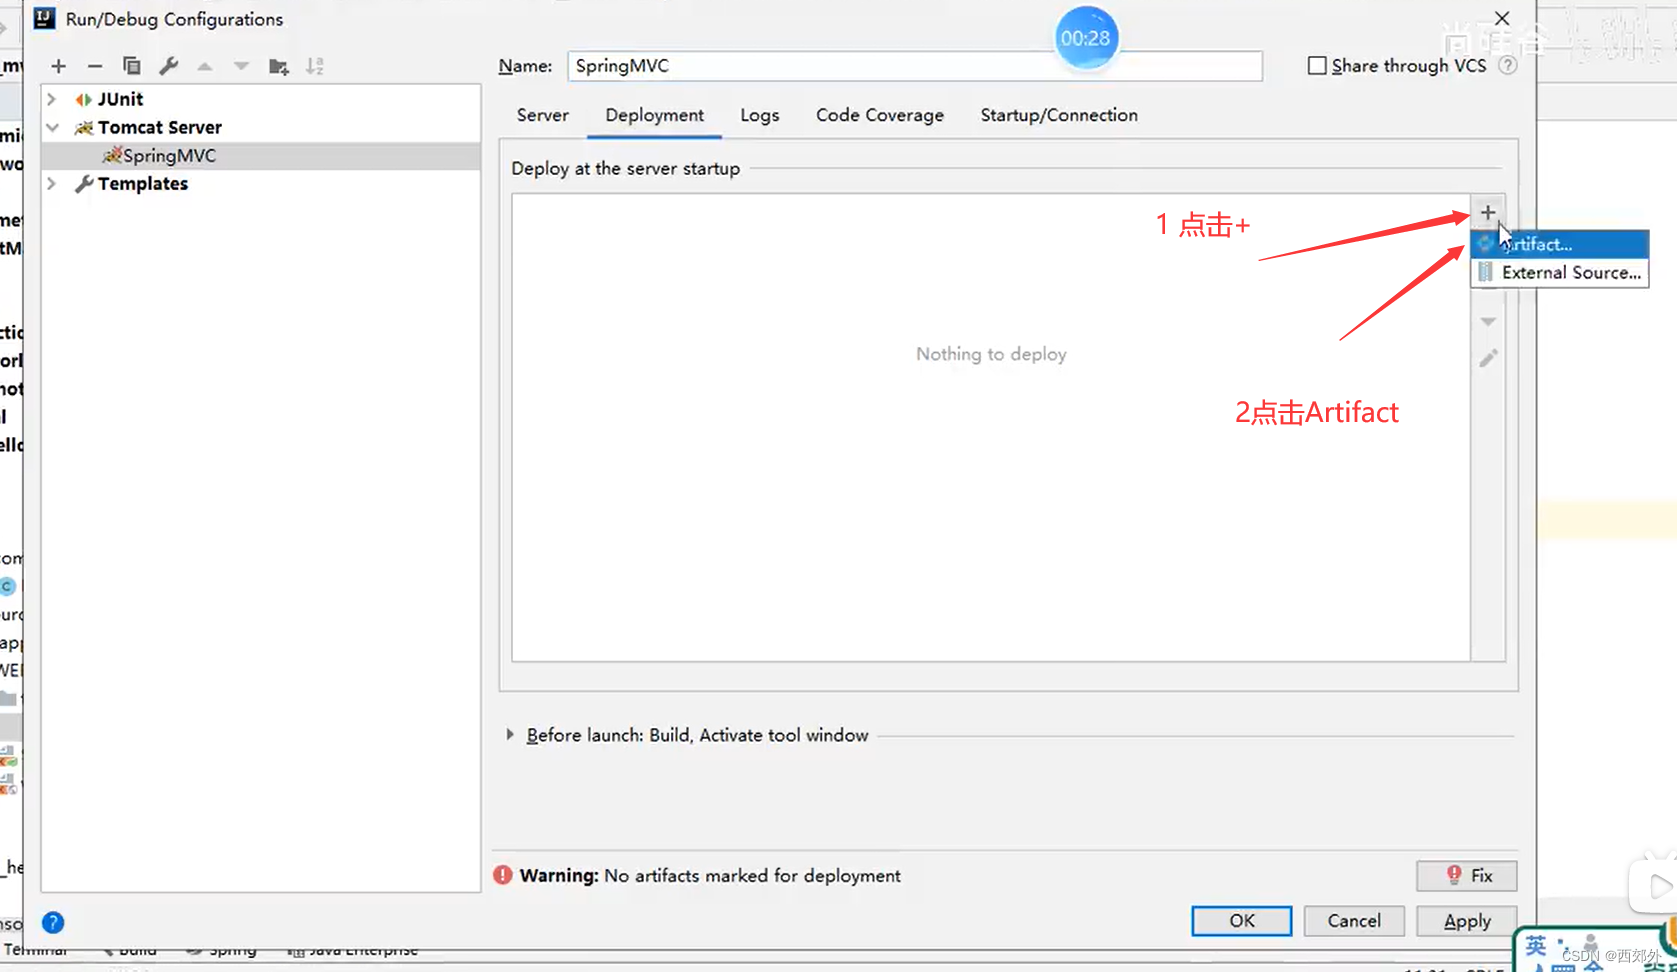Open edit templates wrench icon
The height and width of the screenshot is (972, 1677).
[168, 66]
